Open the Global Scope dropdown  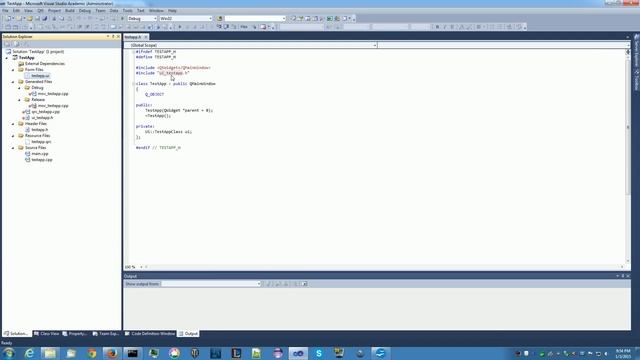(251, 45)
